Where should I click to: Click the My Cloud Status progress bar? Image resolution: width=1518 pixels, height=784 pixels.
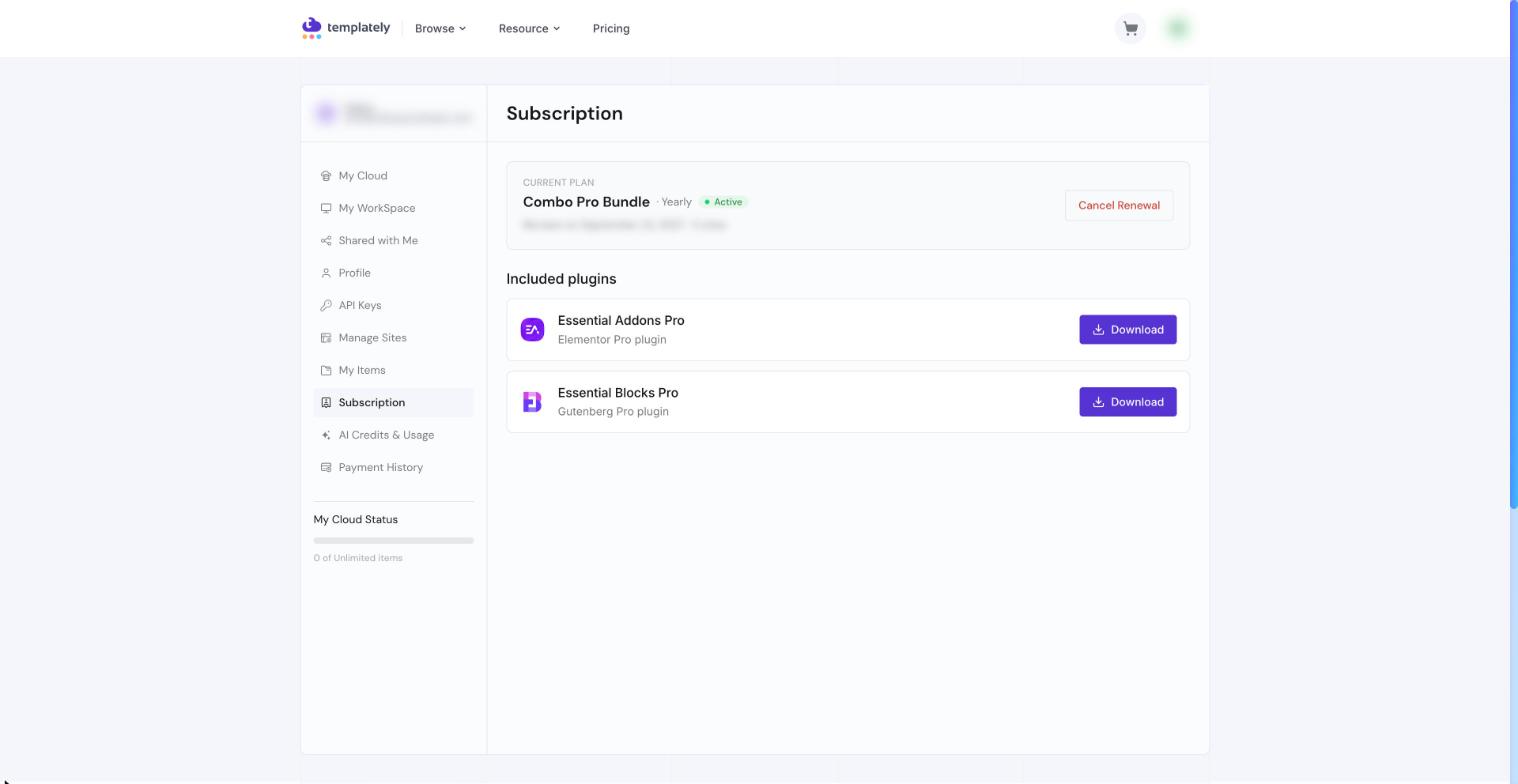[x=393, y=541]
